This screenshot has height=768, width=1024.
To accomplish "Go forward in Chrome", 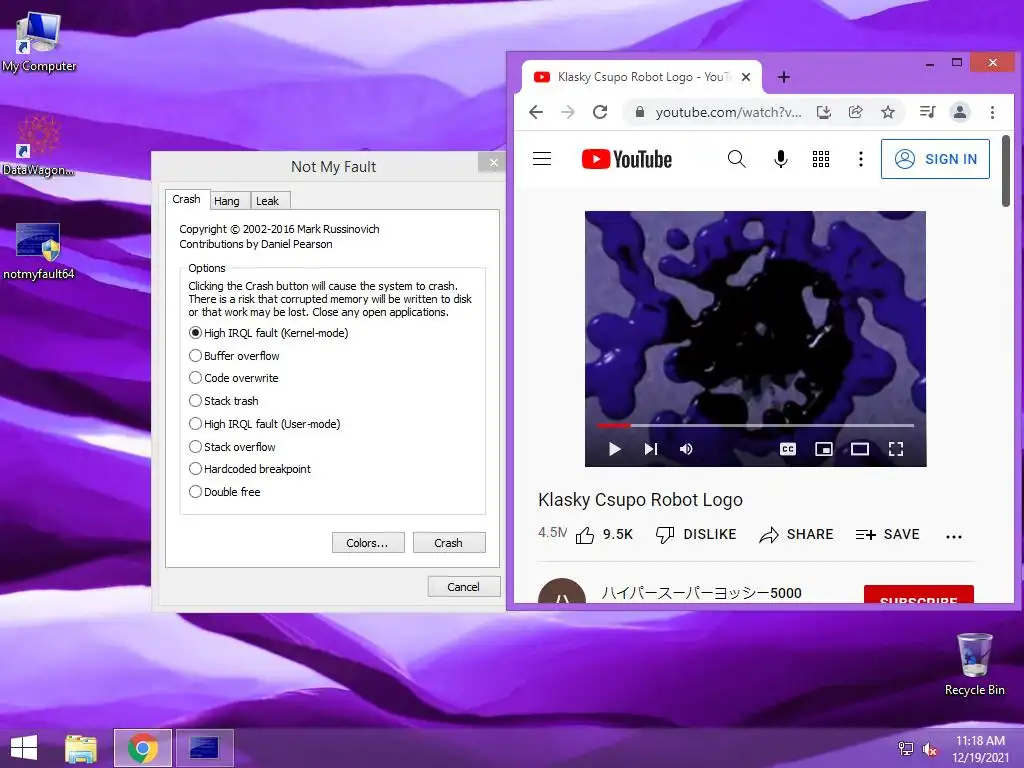I will coord(568,112).
